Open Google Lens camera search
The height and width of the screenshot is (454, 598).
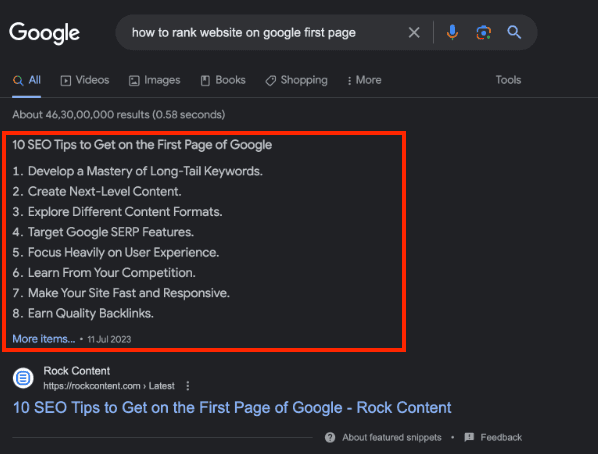[x=483, y=33]
